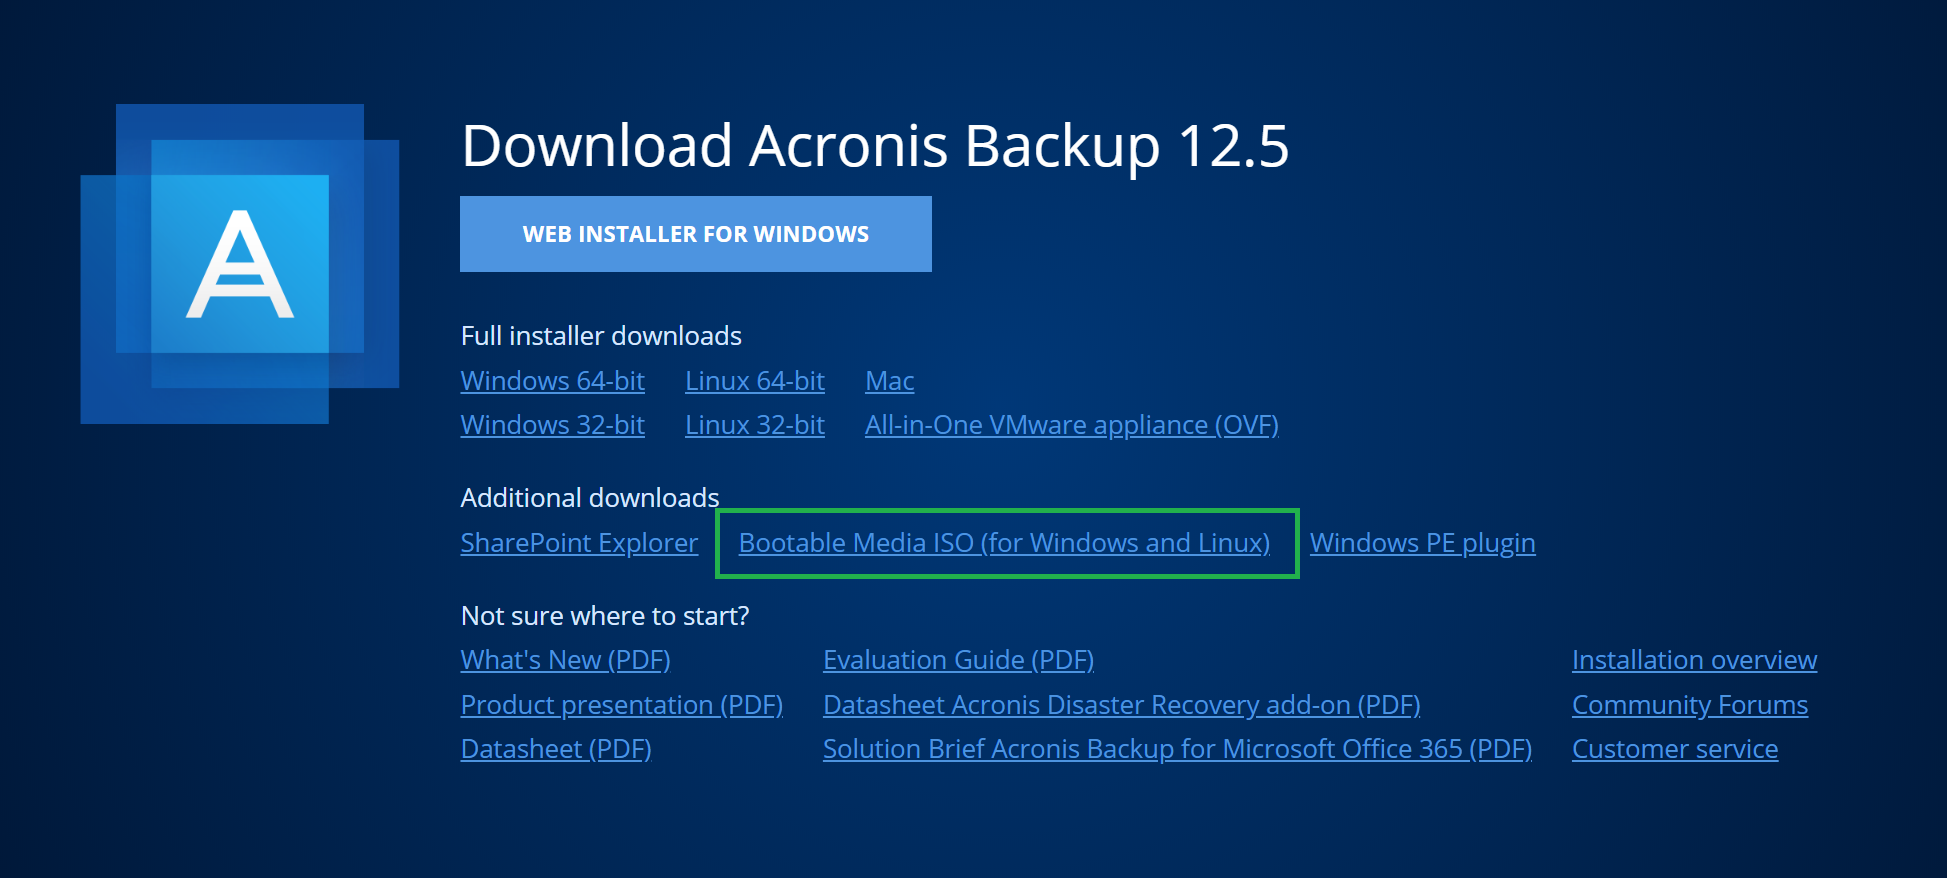The width and height of the screenshot is (1947, 878).
Task: Open the Datasheet PDF
Action: click(x=555, y=749)
